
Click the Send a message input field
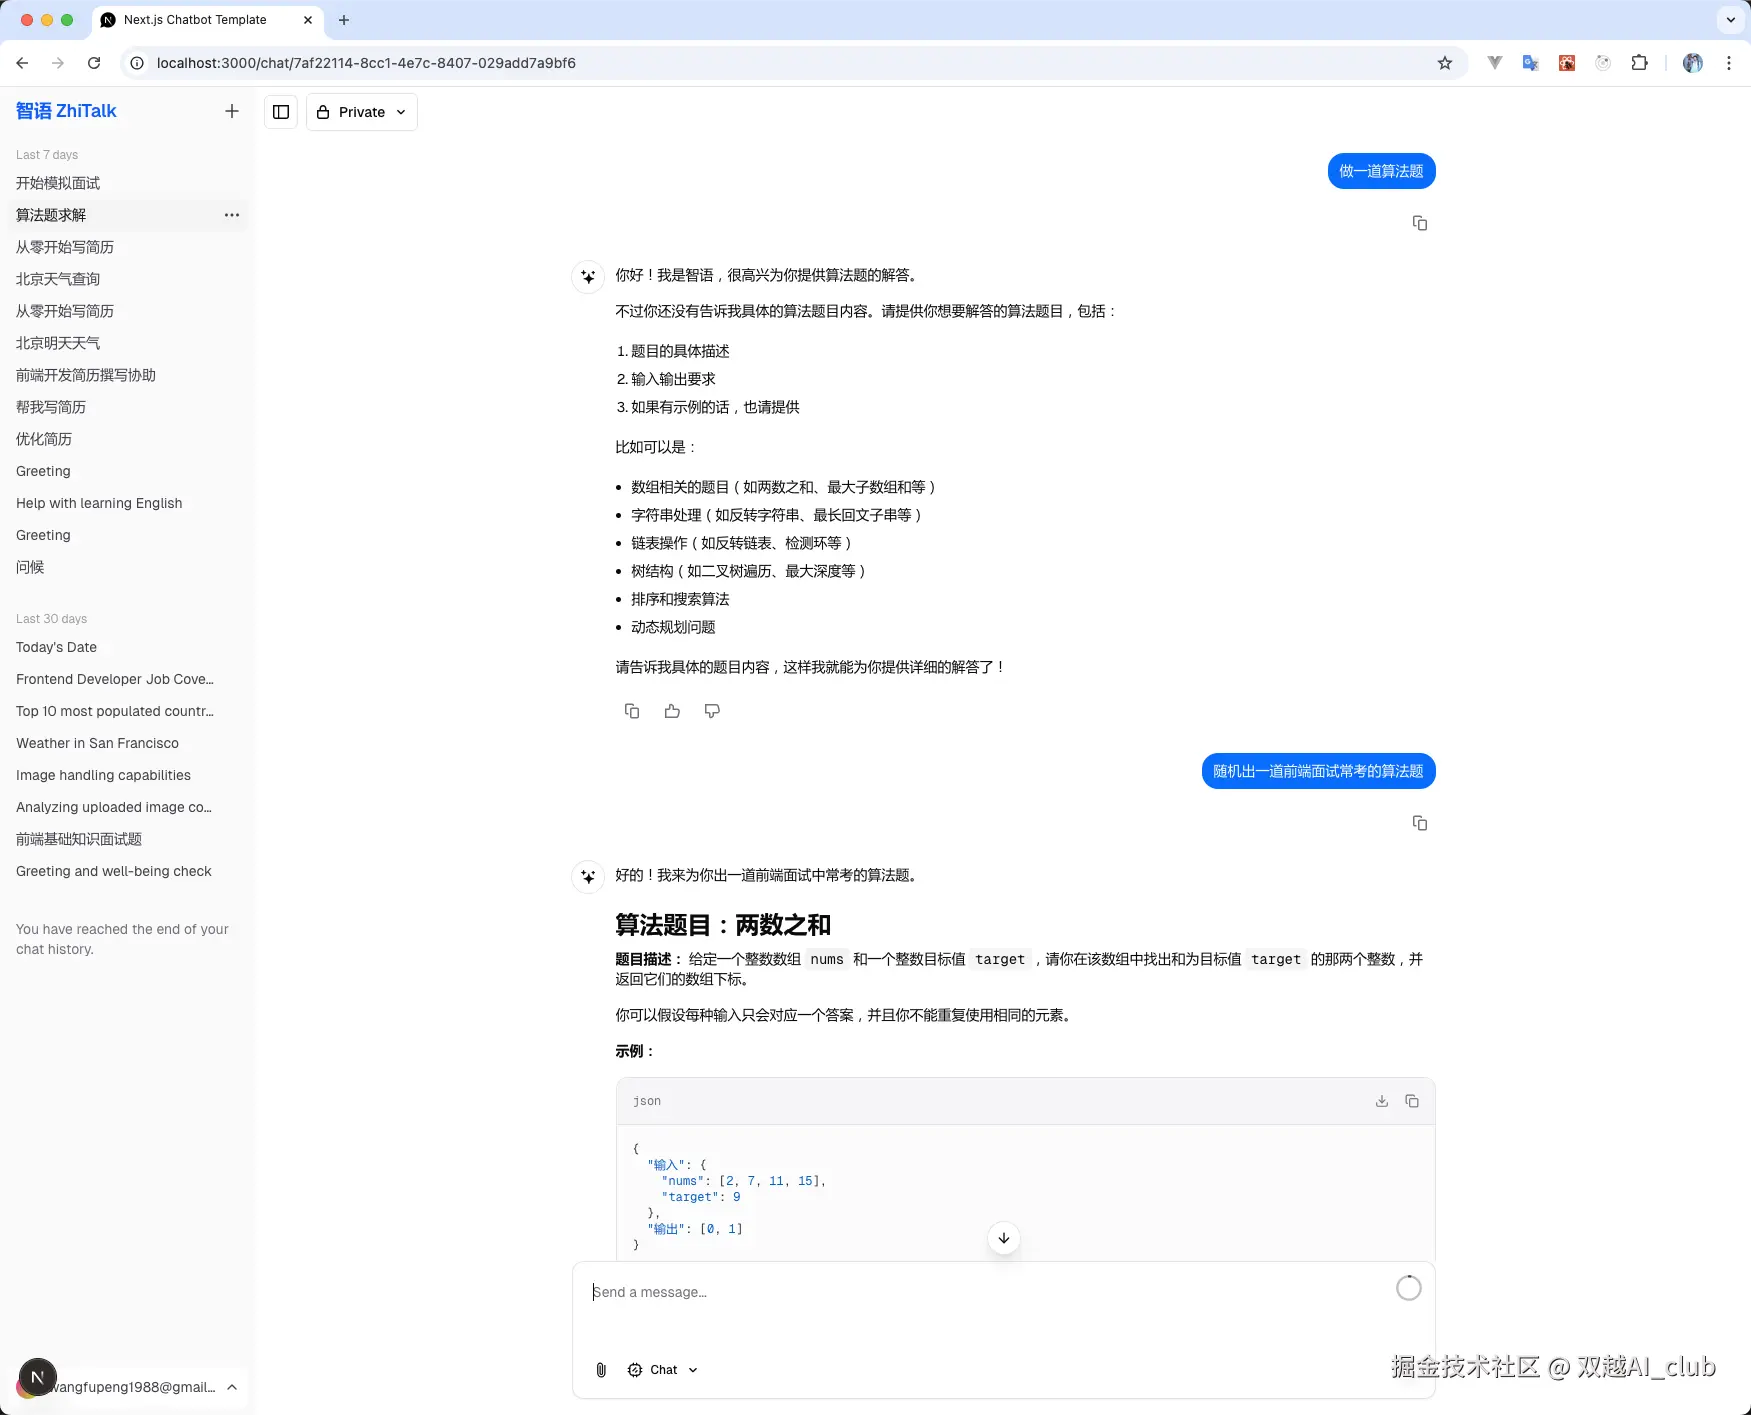click(900, 1291)
